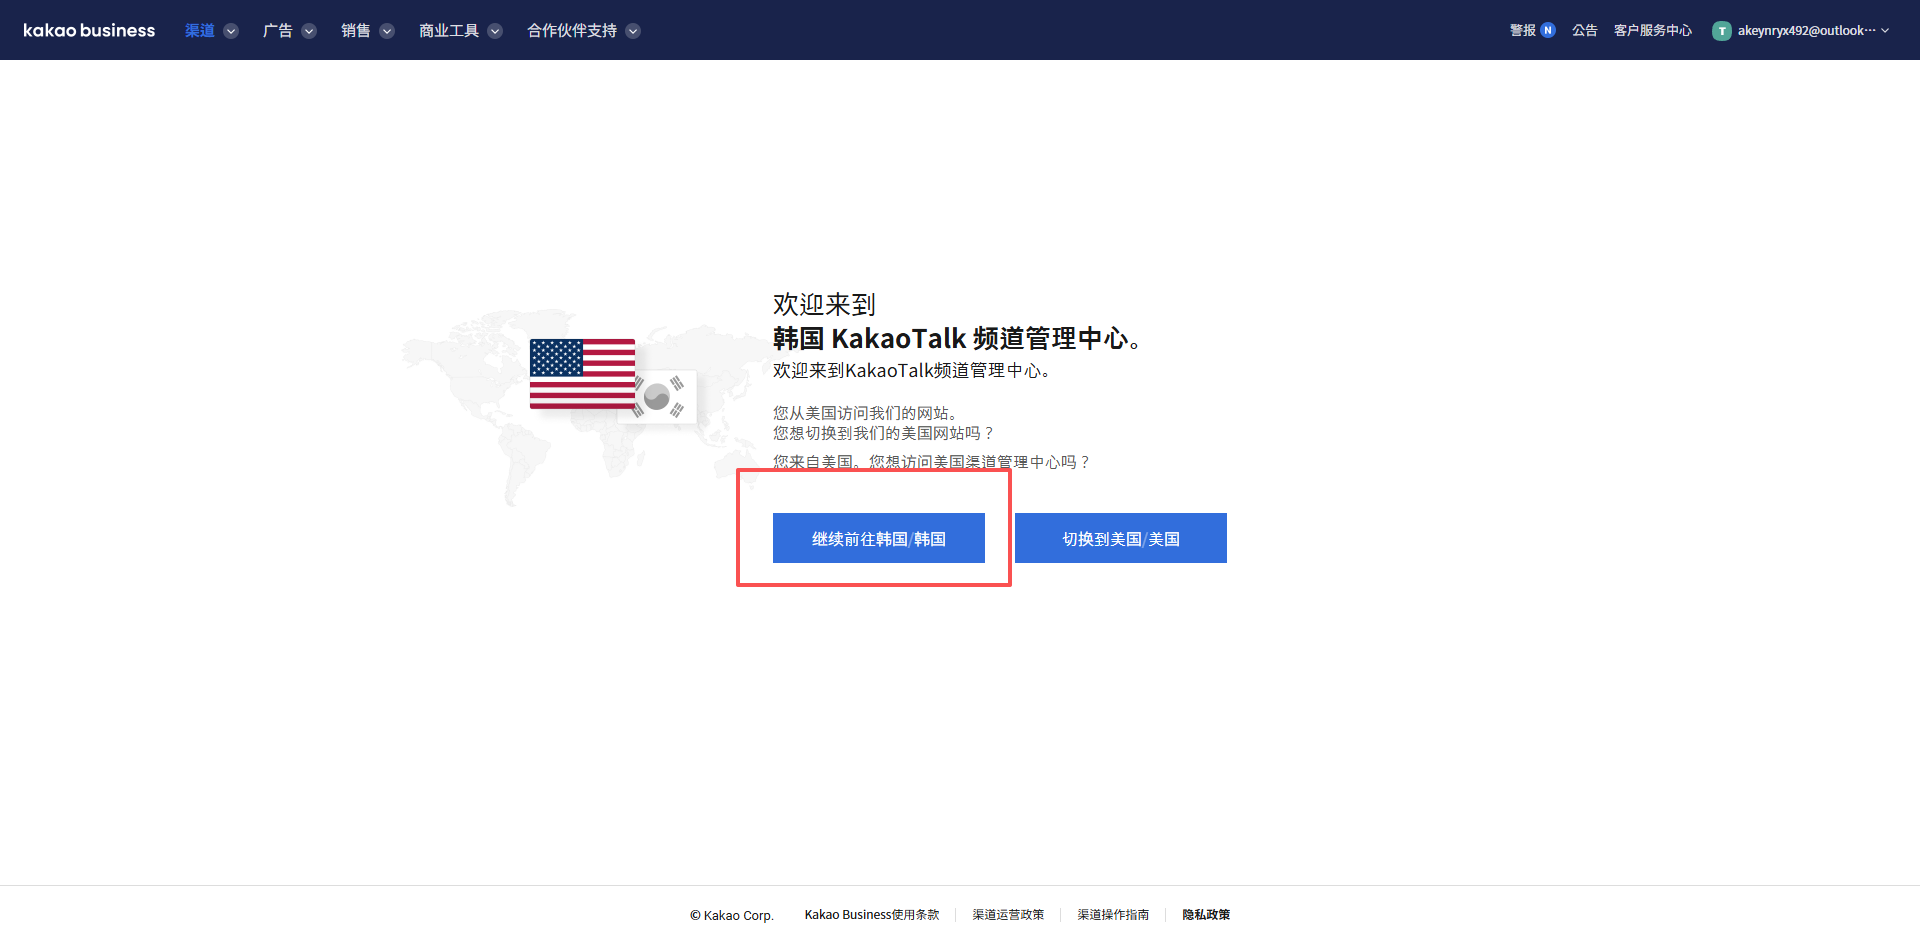Click the kakao business logo
1920x945 pixels.
pyautogui.click(x=89, y=30)
